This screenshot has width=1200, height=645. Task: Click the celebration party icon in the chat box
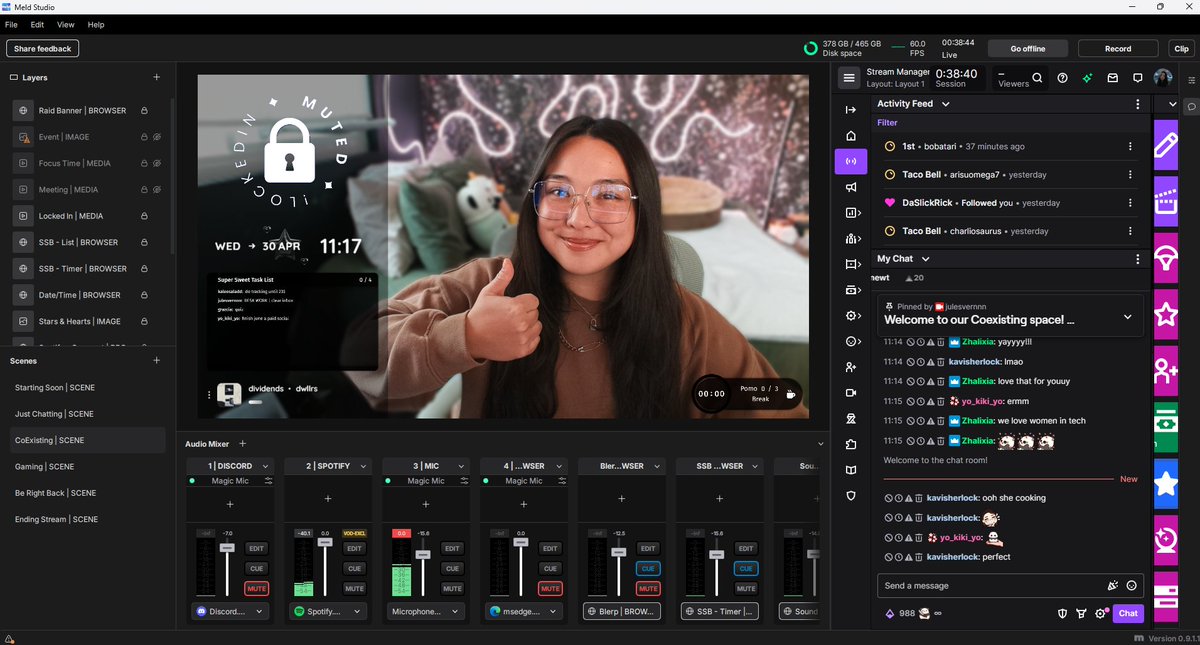(1112, 586)
